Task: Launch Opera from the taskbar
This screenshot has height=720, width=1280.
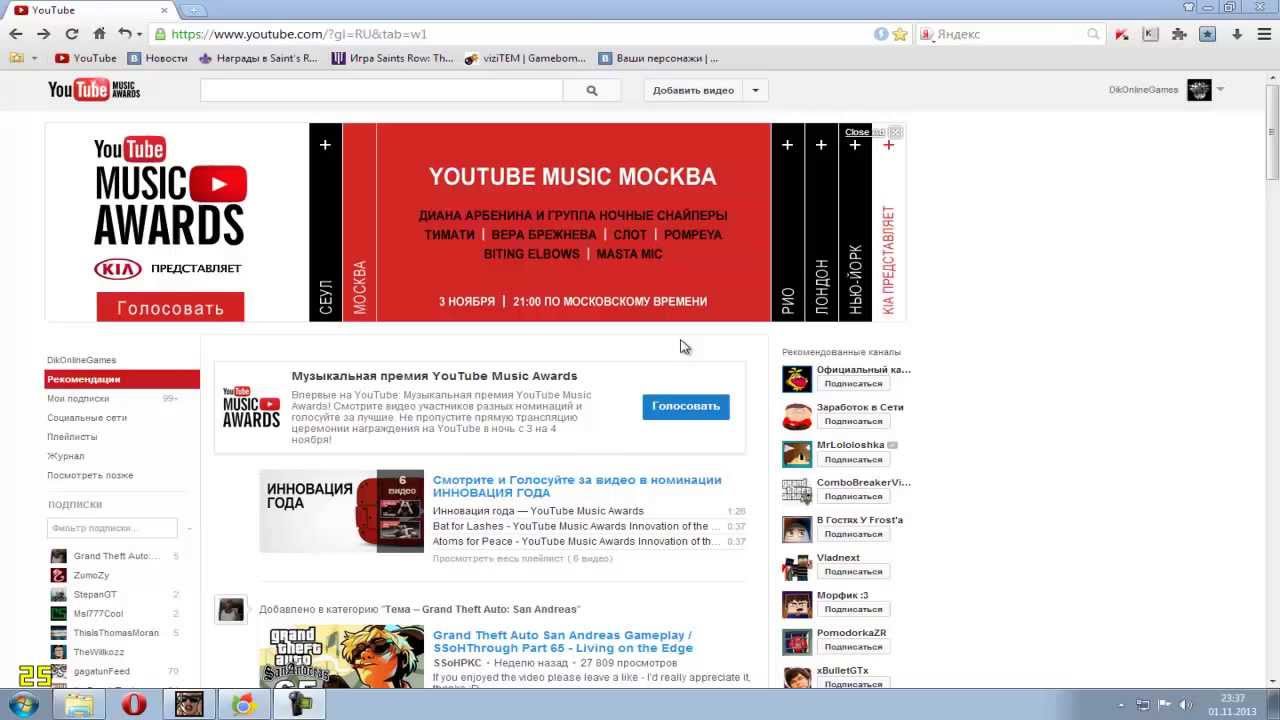Action: pyautogui.click(x=134, y=704)
